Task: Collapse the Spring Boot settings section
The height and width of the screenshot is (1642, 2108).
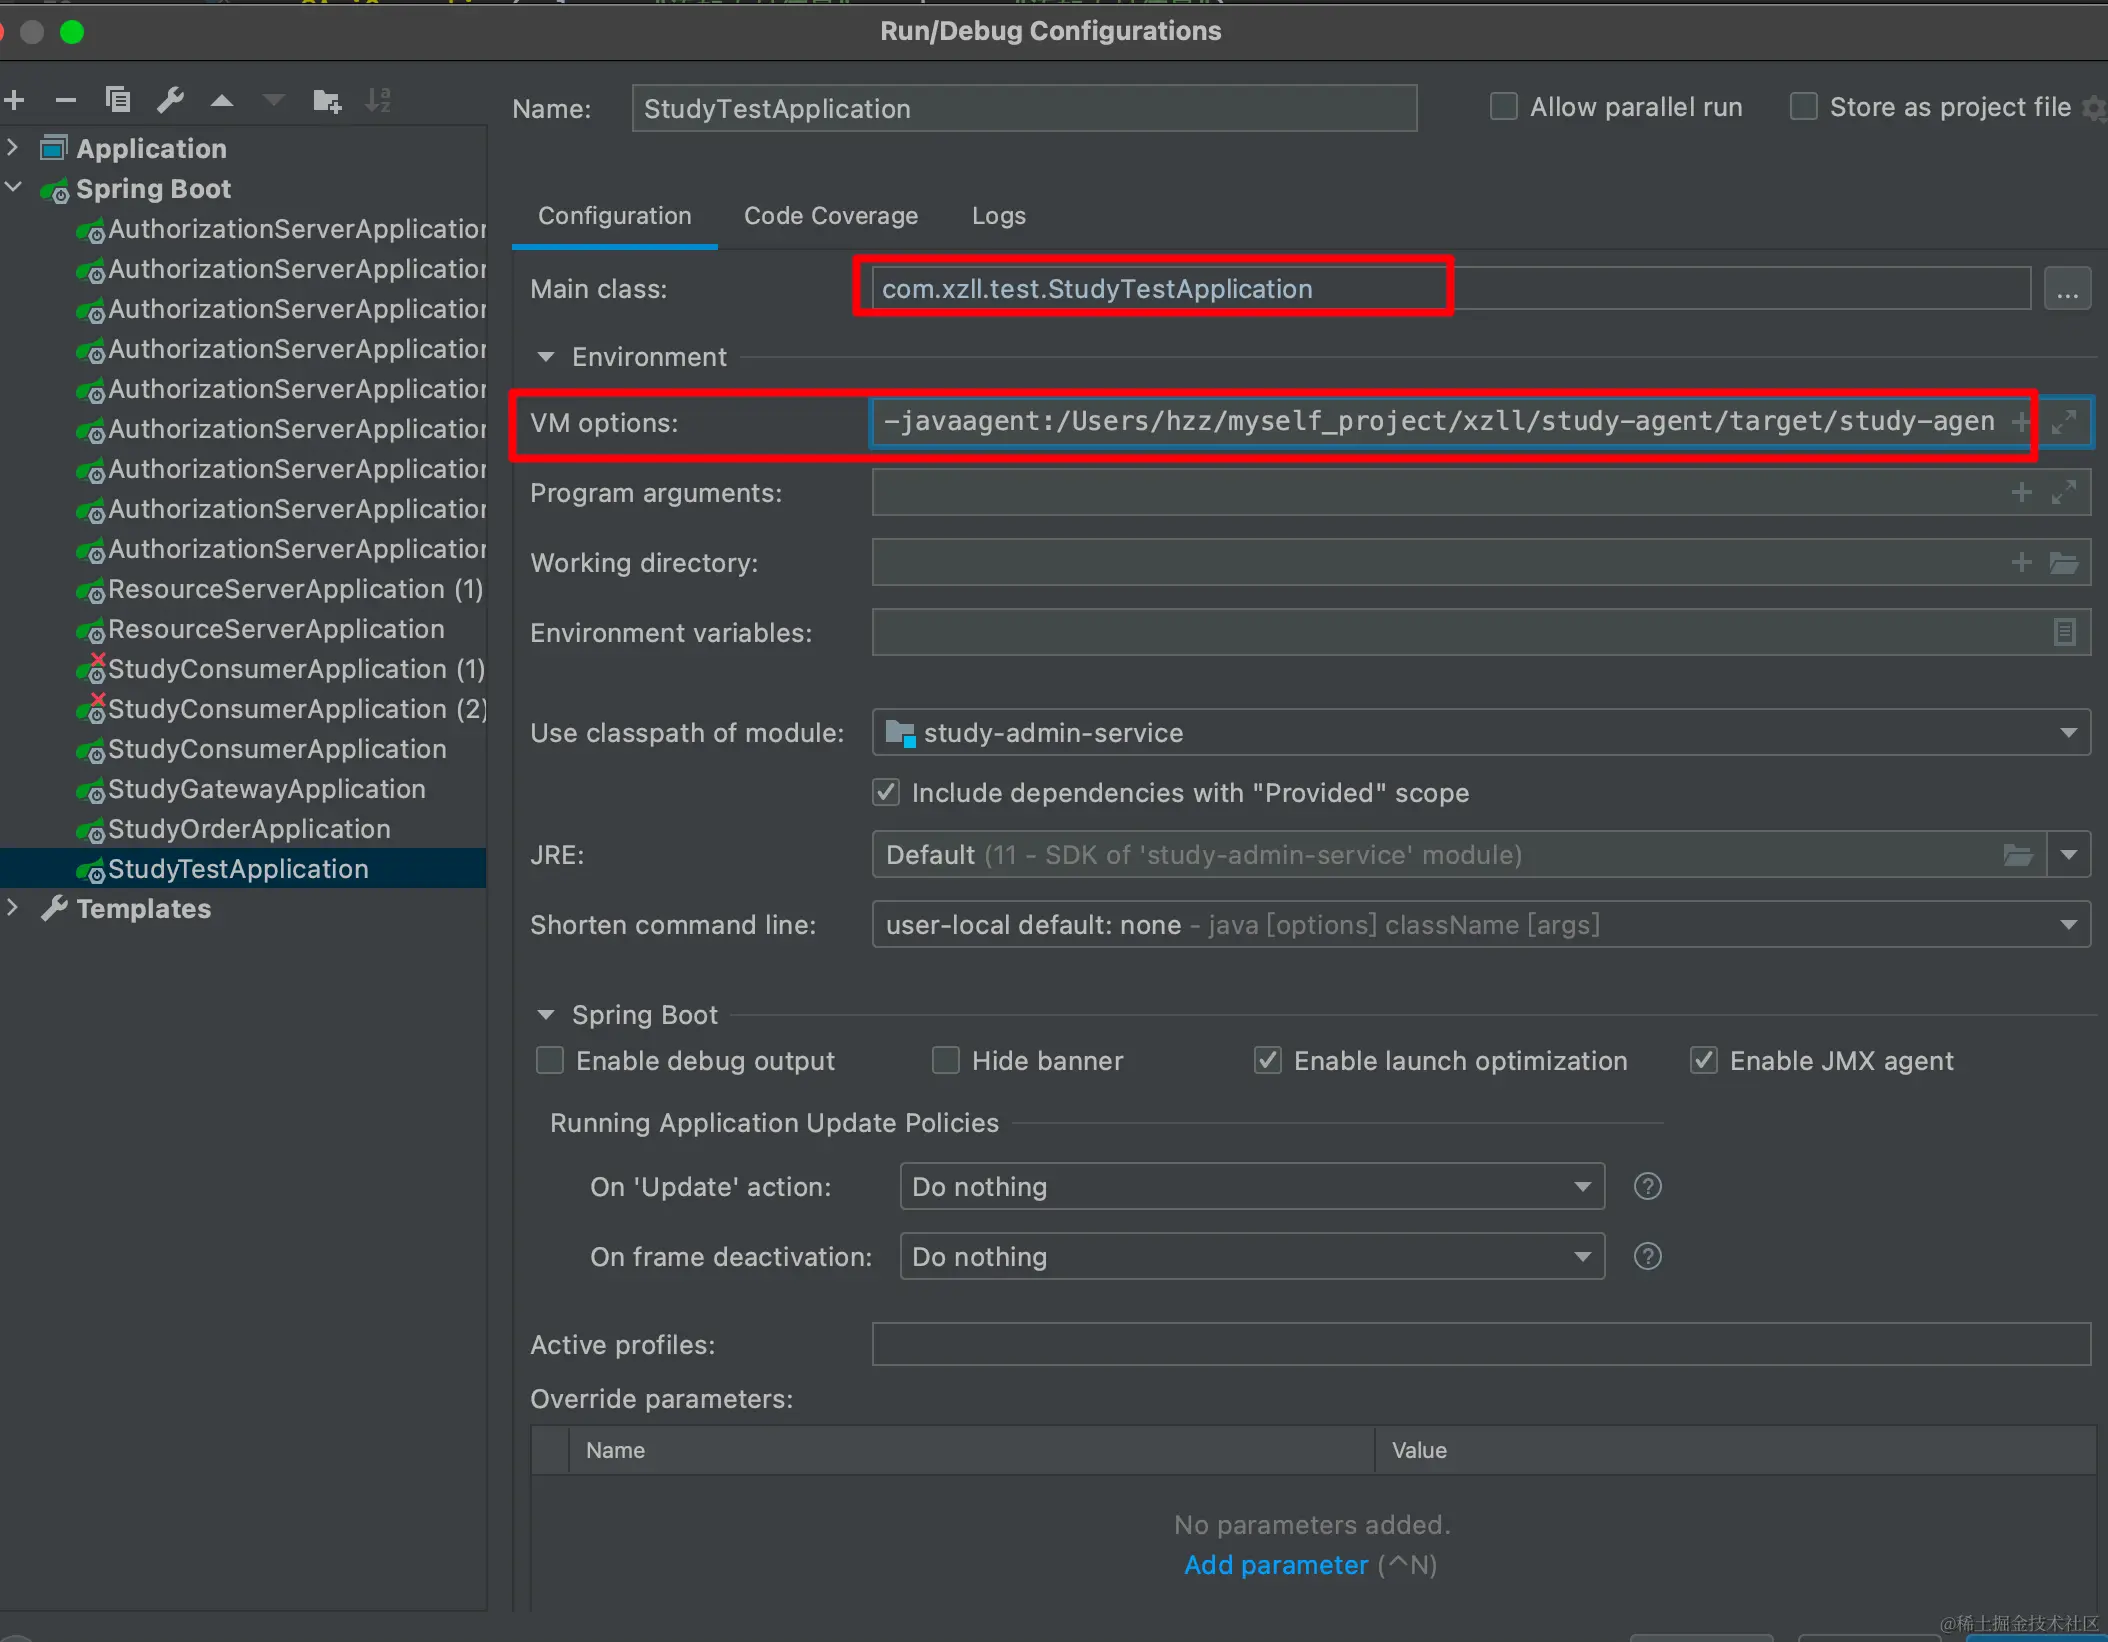Action: tap(546, 1015)
